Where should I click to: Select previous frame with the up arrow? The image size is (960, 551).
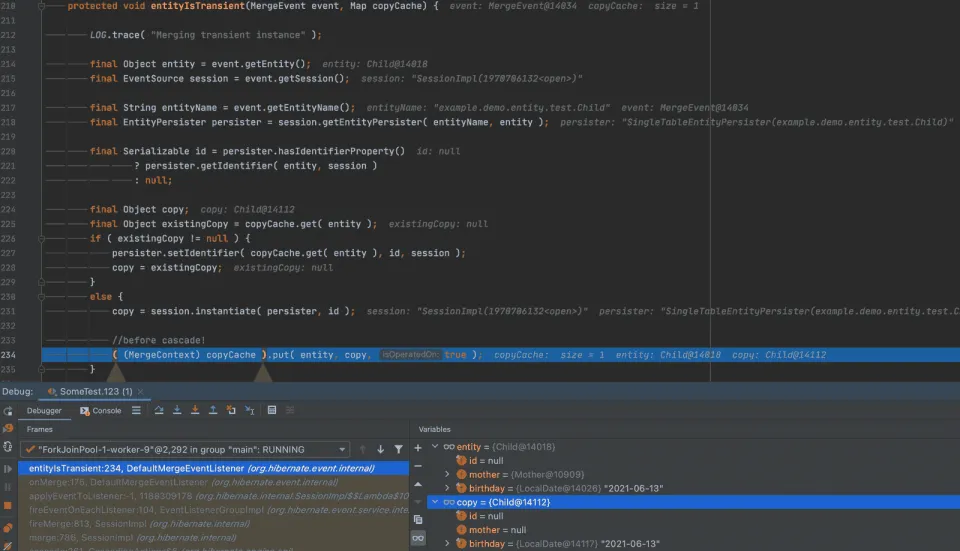click(362, 449)
